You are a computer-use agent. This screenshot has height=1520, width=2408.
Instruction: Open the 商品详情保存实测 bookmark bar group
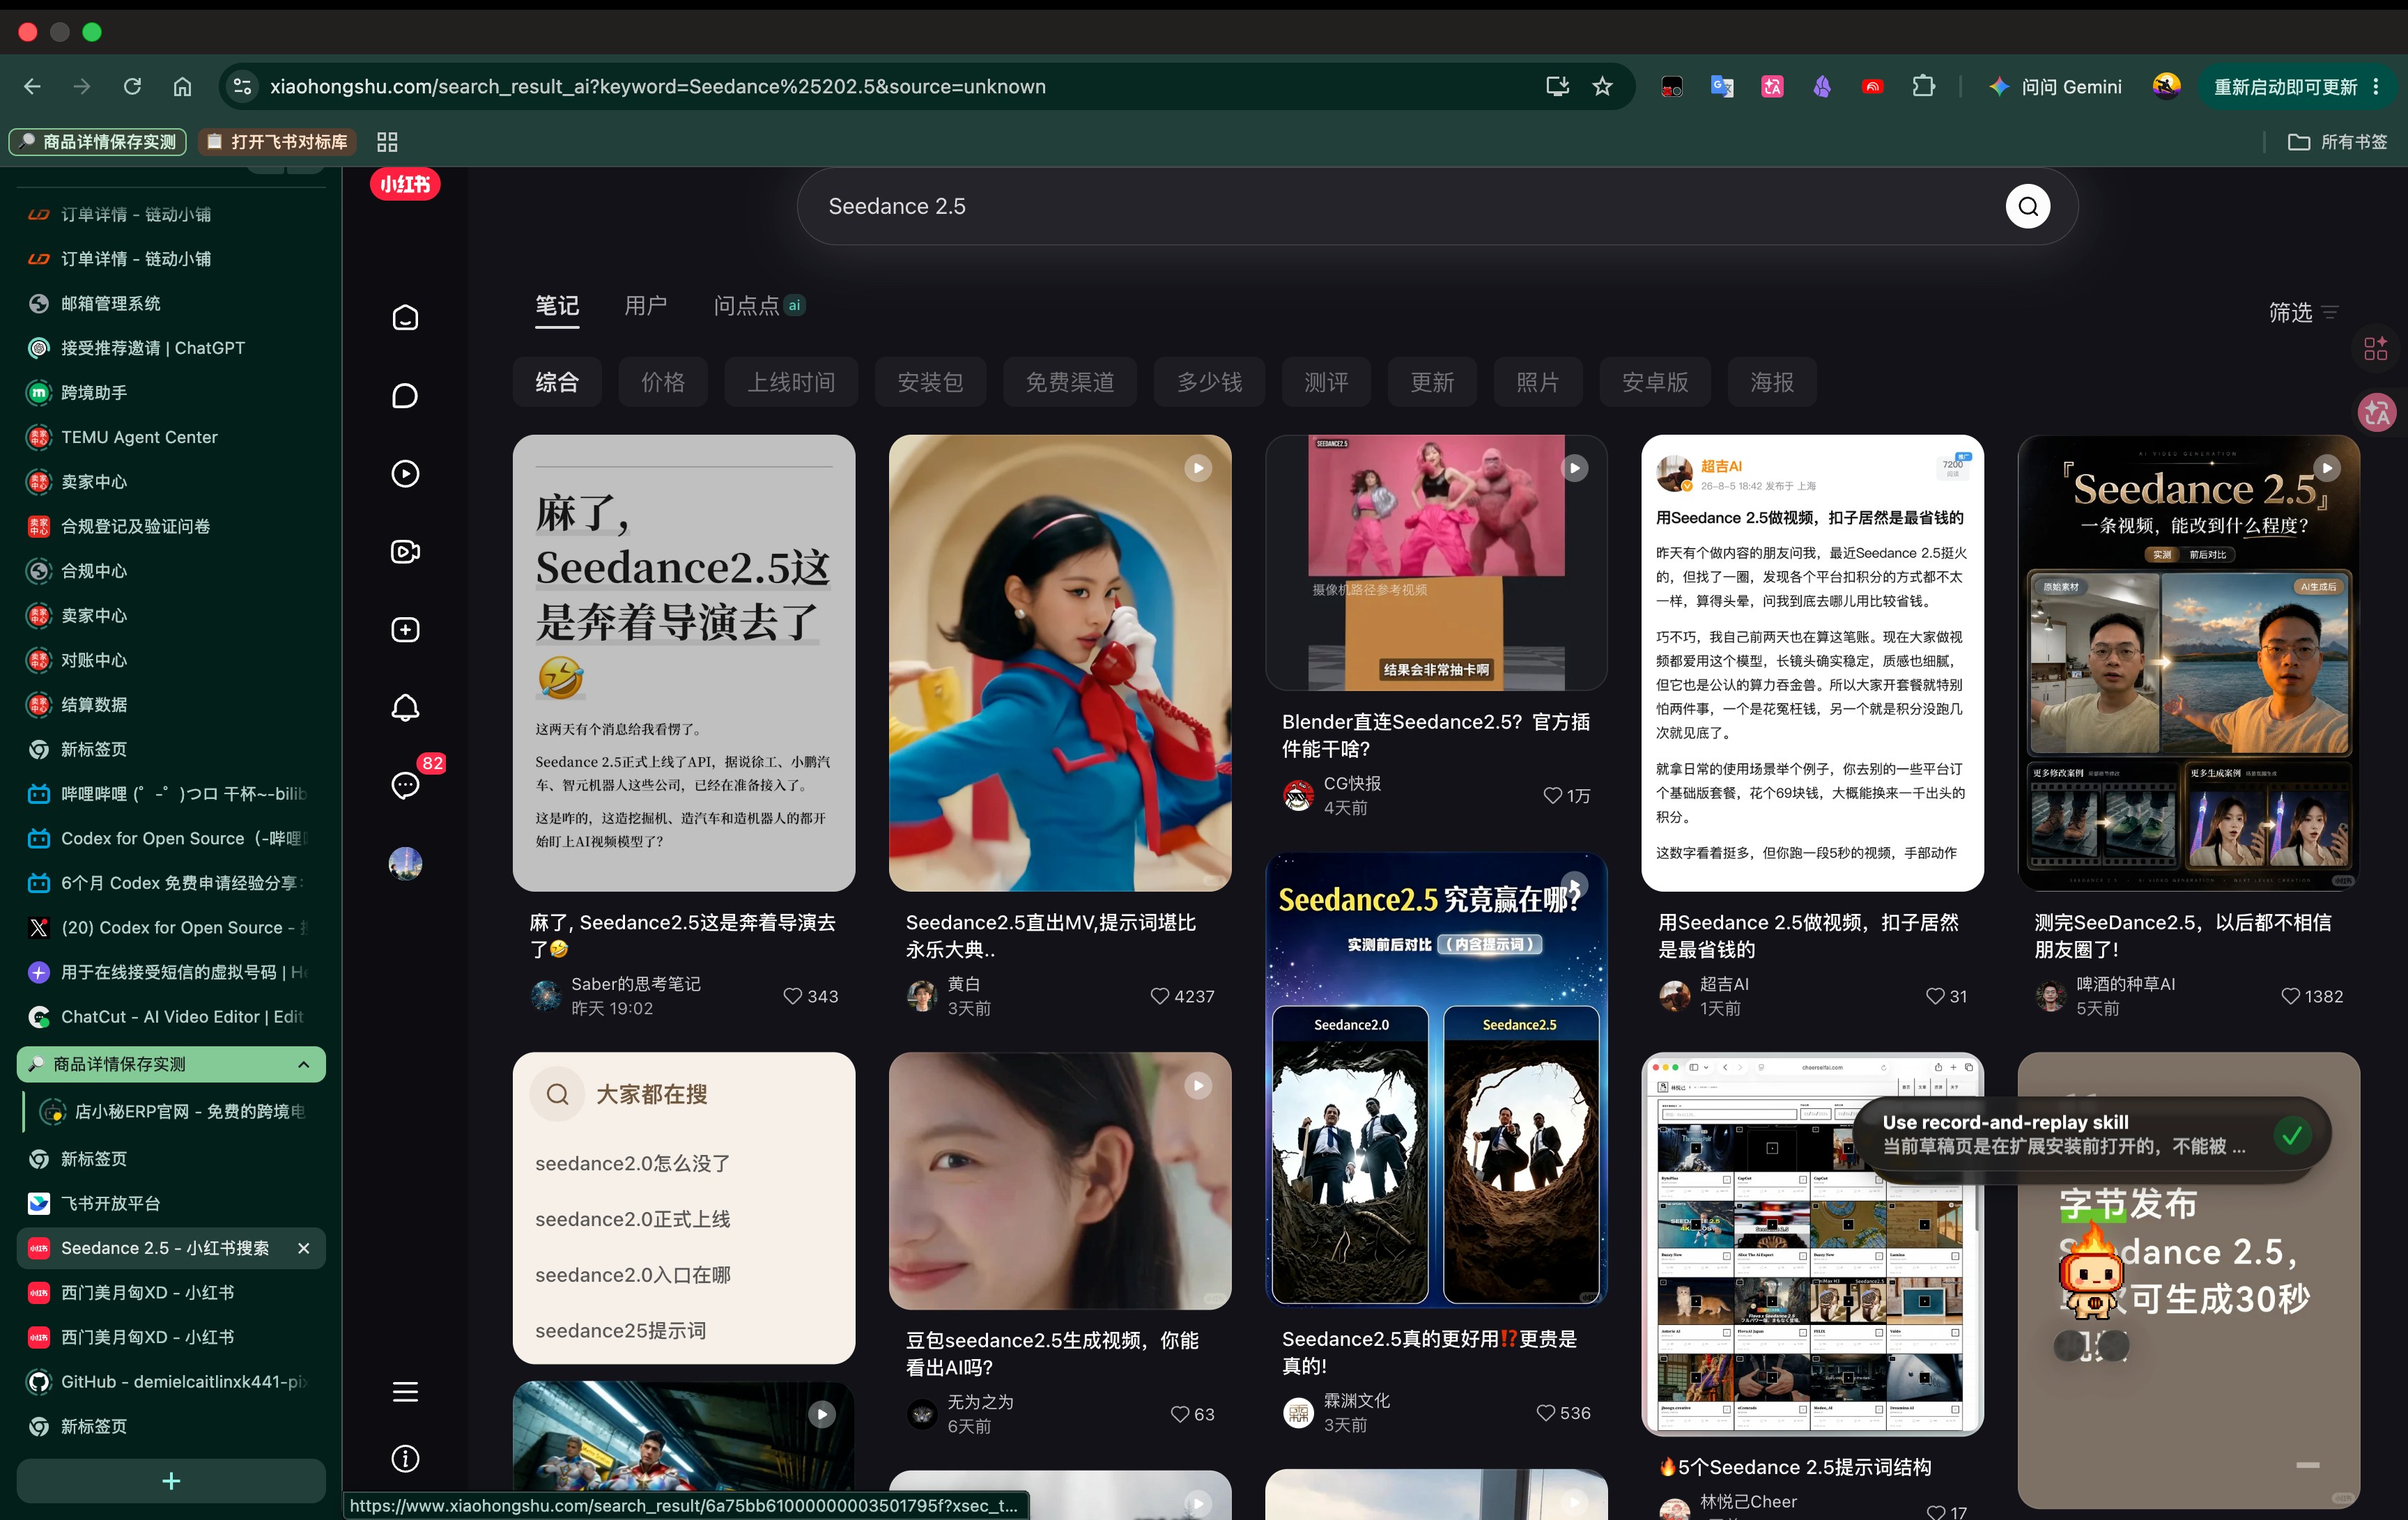[98, 142]
